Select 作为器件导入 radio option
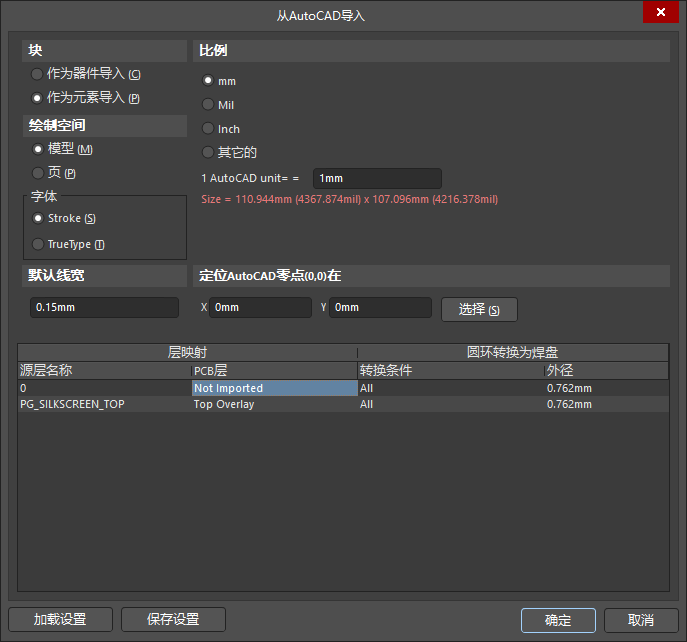Image resolution: width=687 pixels, height=642 pixels. tap(38, 74)
